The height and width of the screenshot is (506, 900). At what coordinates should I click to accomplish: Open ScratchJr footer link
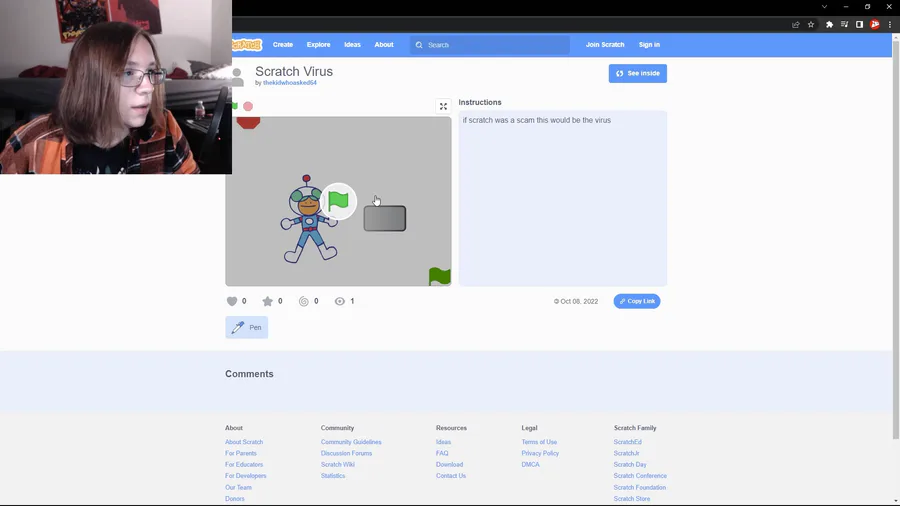(626, 453)
